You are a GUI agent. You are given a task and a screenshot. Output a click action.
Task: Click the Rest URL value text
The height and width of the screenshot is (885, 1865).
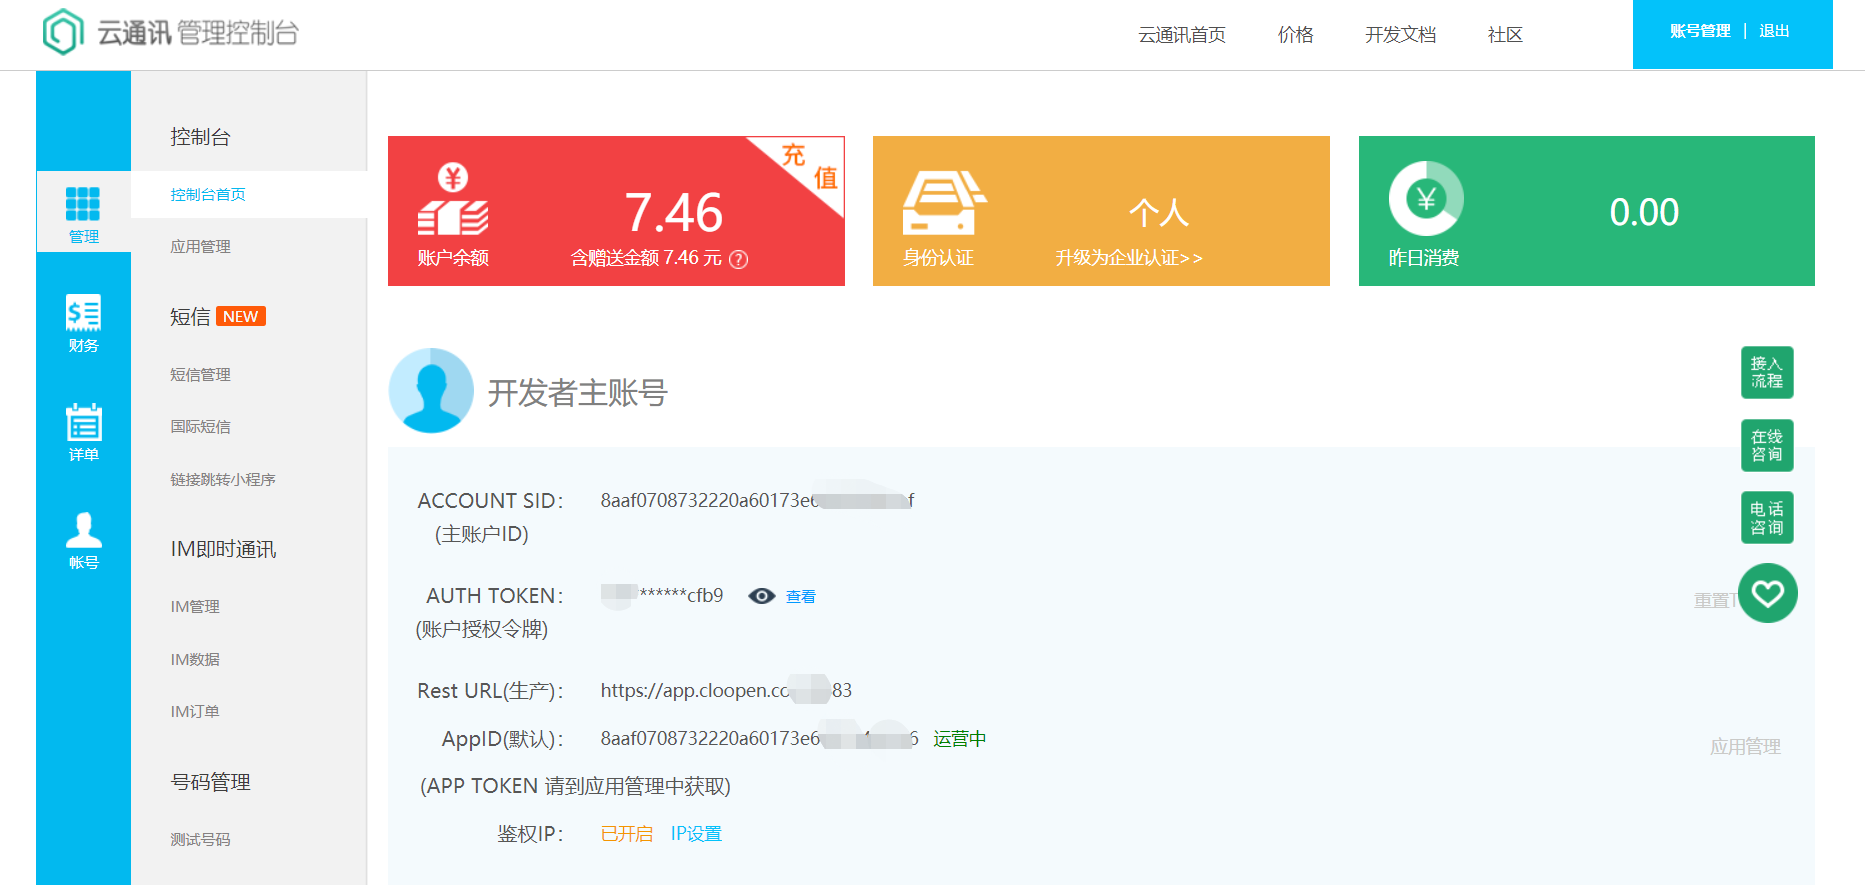pyautogui.click(x=726, y=690)
